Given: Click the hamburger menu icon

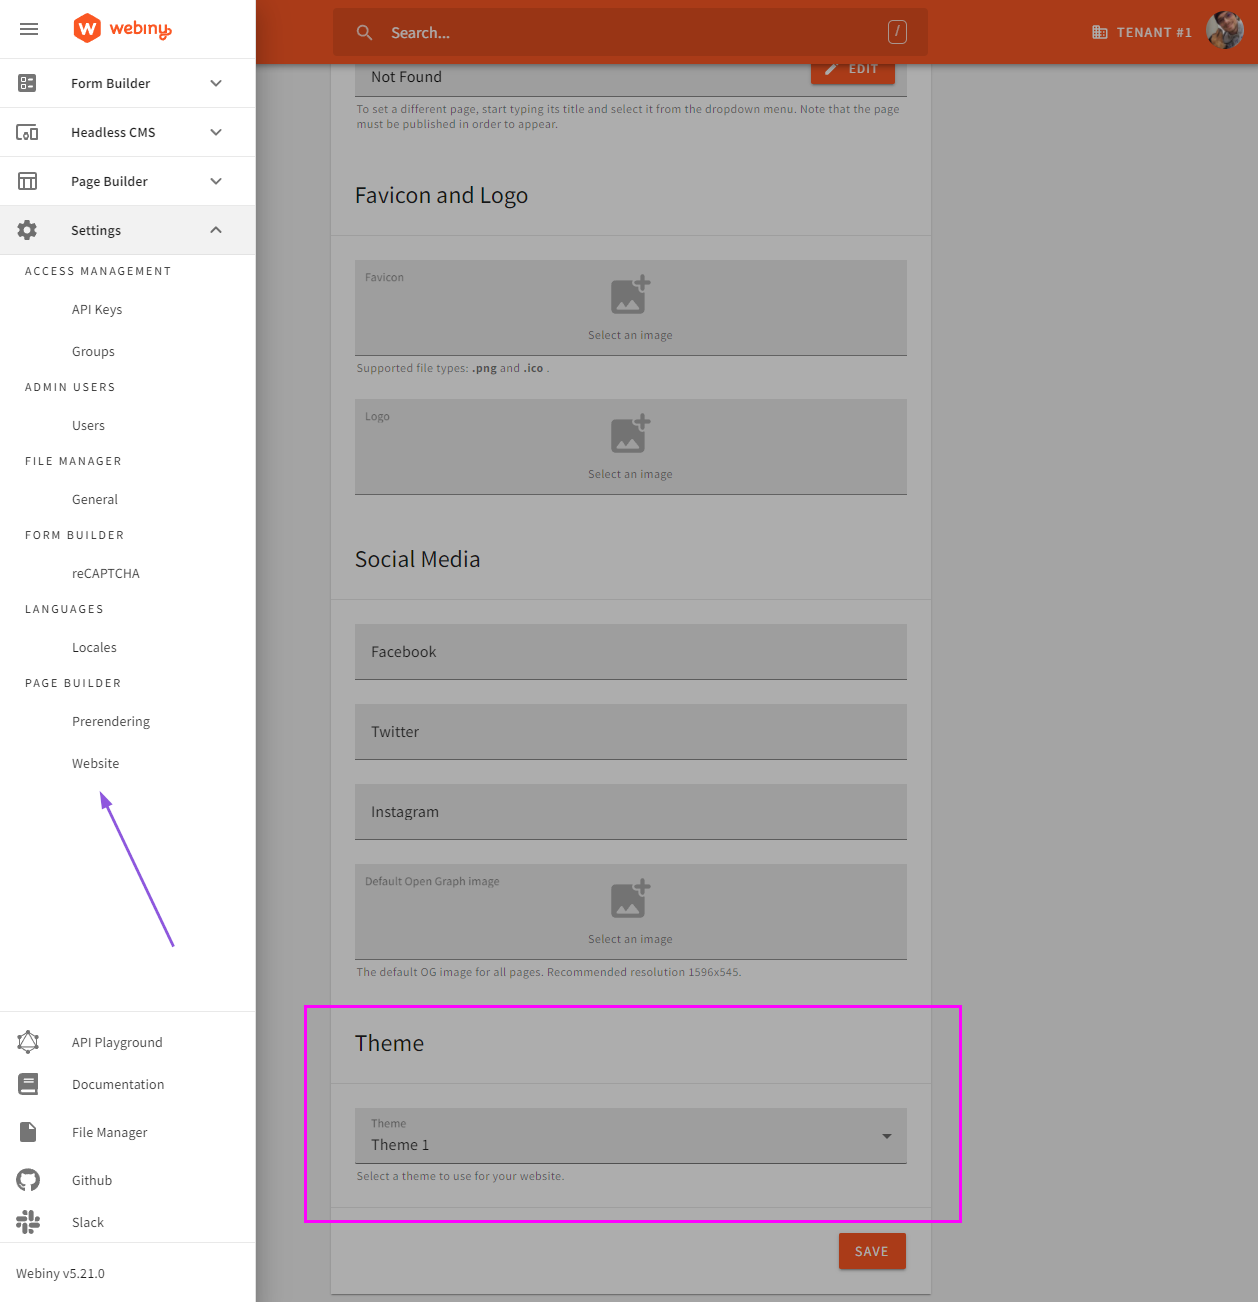Looking at the screenshot, I should 29,29.
